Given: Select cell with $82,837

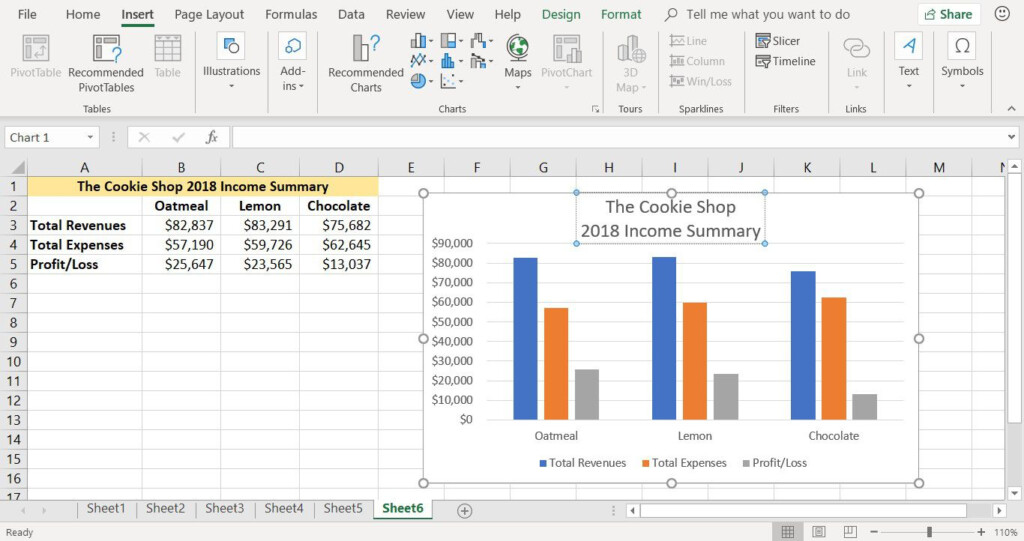Looking at the screenshot, I should click(181, 225).
